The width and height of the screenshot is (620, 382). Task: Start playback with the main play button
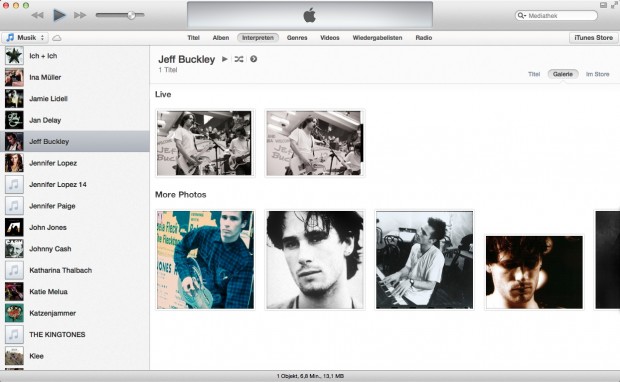pyautogui.click(x=59, y=15)
